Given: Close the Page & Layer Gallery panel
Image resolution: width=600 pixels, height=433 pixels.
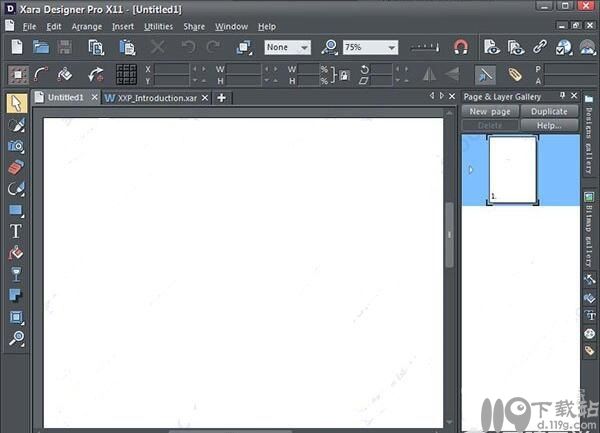Looking at the screenshot, I should click(574, 96).
